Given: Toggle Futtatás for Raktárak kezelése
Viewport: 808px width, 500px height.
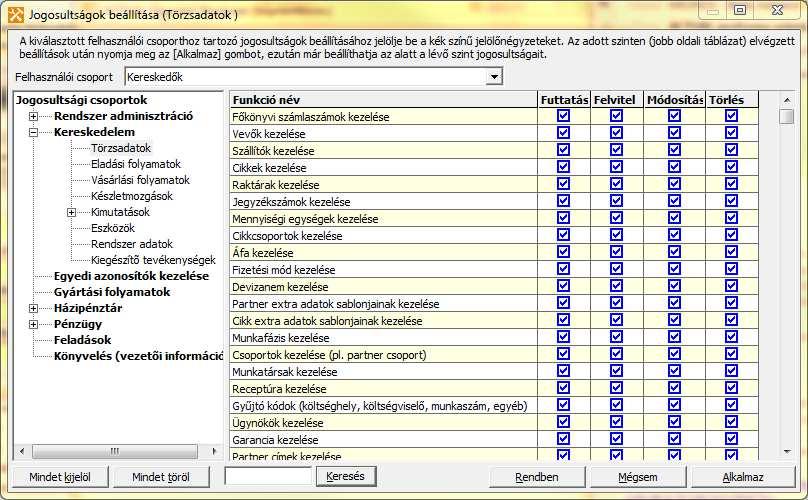Looking at the screenshot, I should point(563,184).
